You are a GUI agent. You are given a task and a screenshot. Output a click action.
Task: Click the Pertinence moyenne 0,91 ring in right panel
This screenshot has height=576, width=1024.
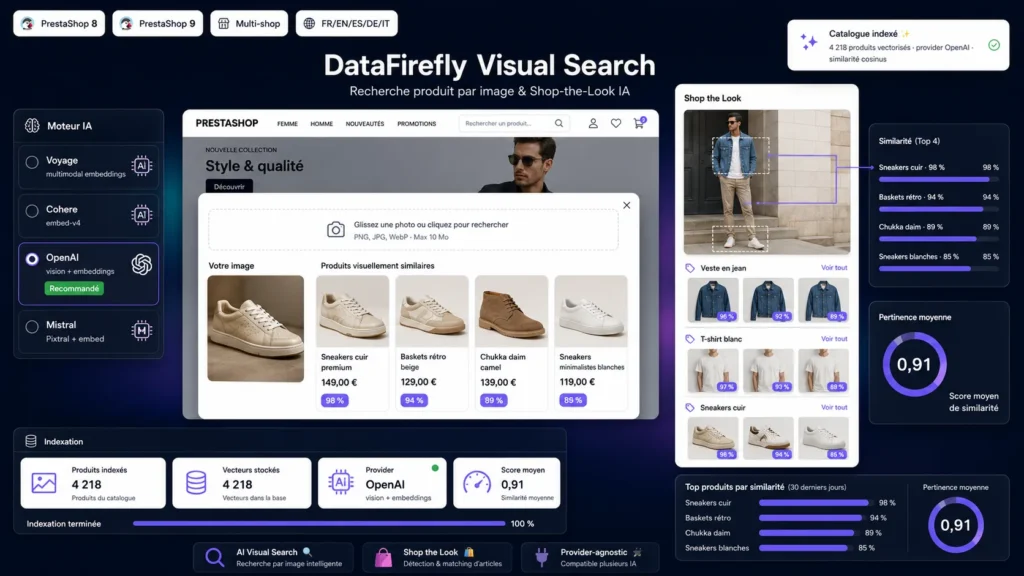[x=914, y=364]
